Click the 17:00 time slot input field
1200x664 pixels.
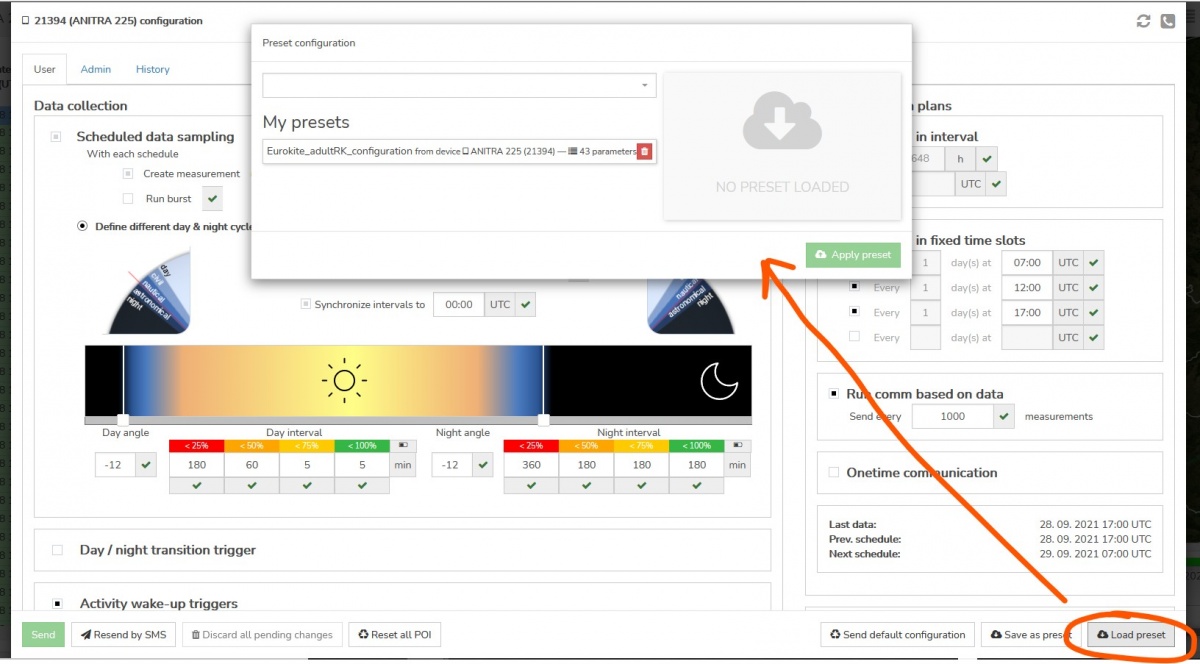coord(1027,313)
